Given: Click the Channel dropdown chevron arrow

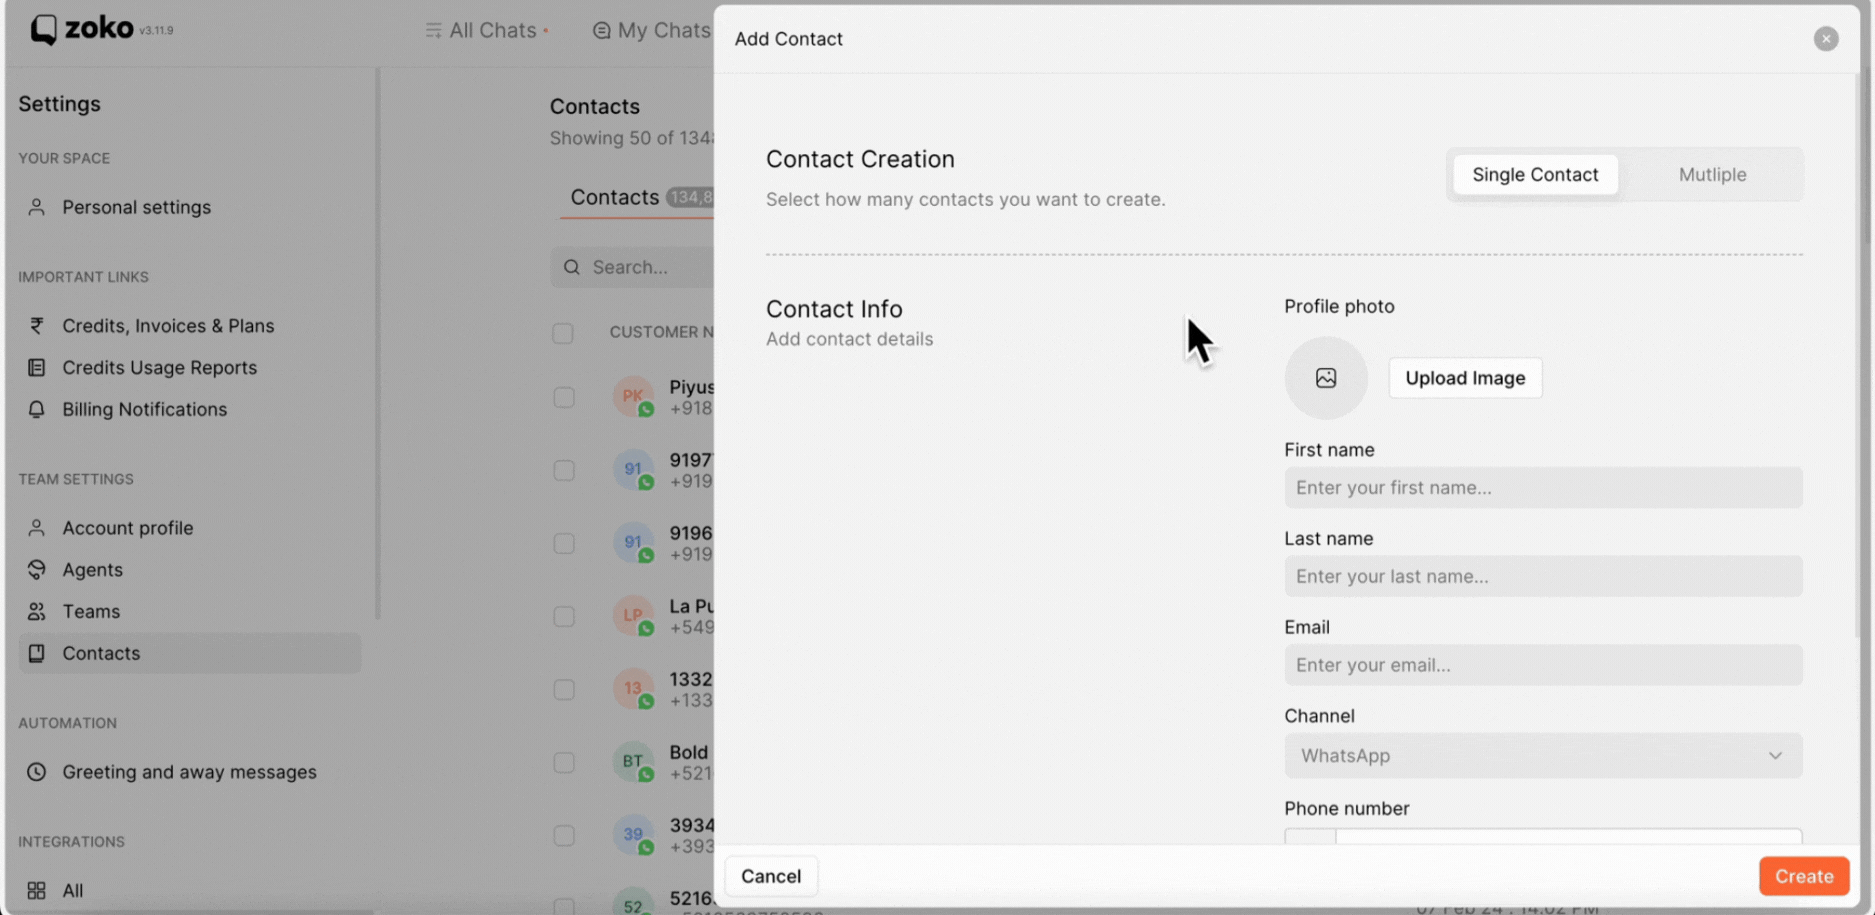Looking at the screenshot, I should coord(1775,756).
